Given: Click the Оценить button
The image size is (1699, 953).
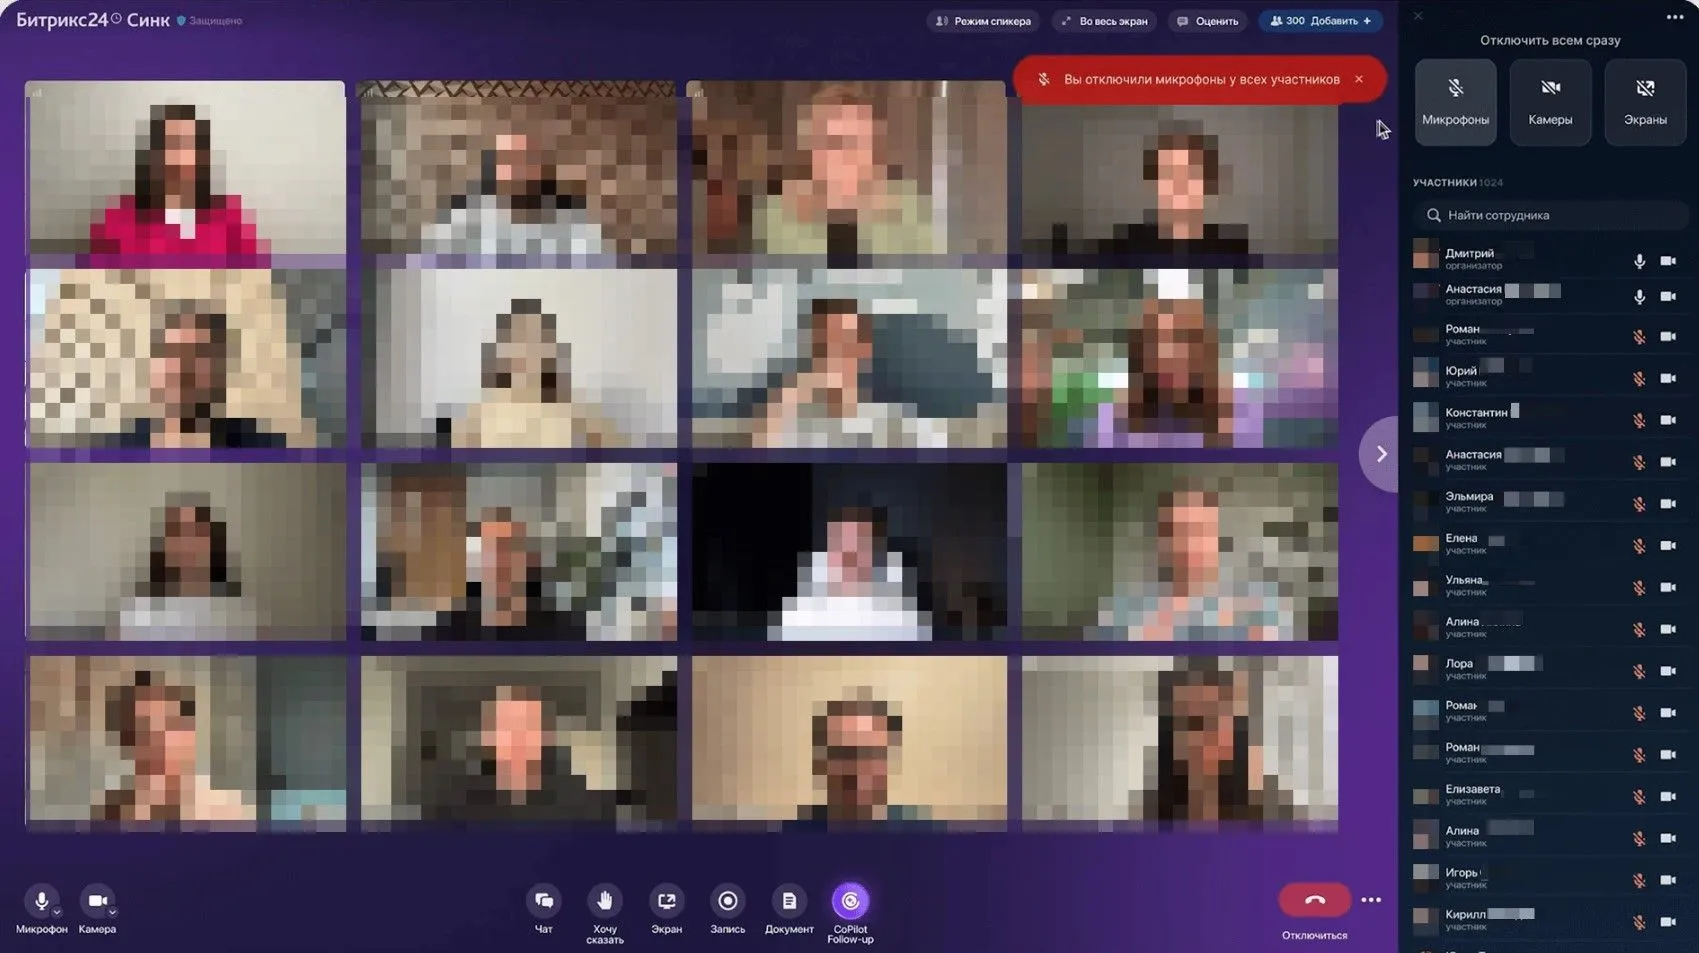Looking at the screenshot, I should (1207, 21).
